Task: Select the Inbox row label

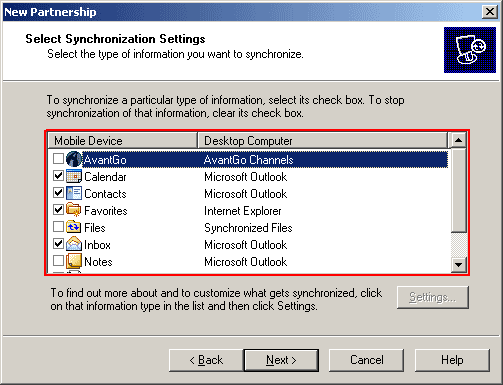Action: (x=97, y=245)
